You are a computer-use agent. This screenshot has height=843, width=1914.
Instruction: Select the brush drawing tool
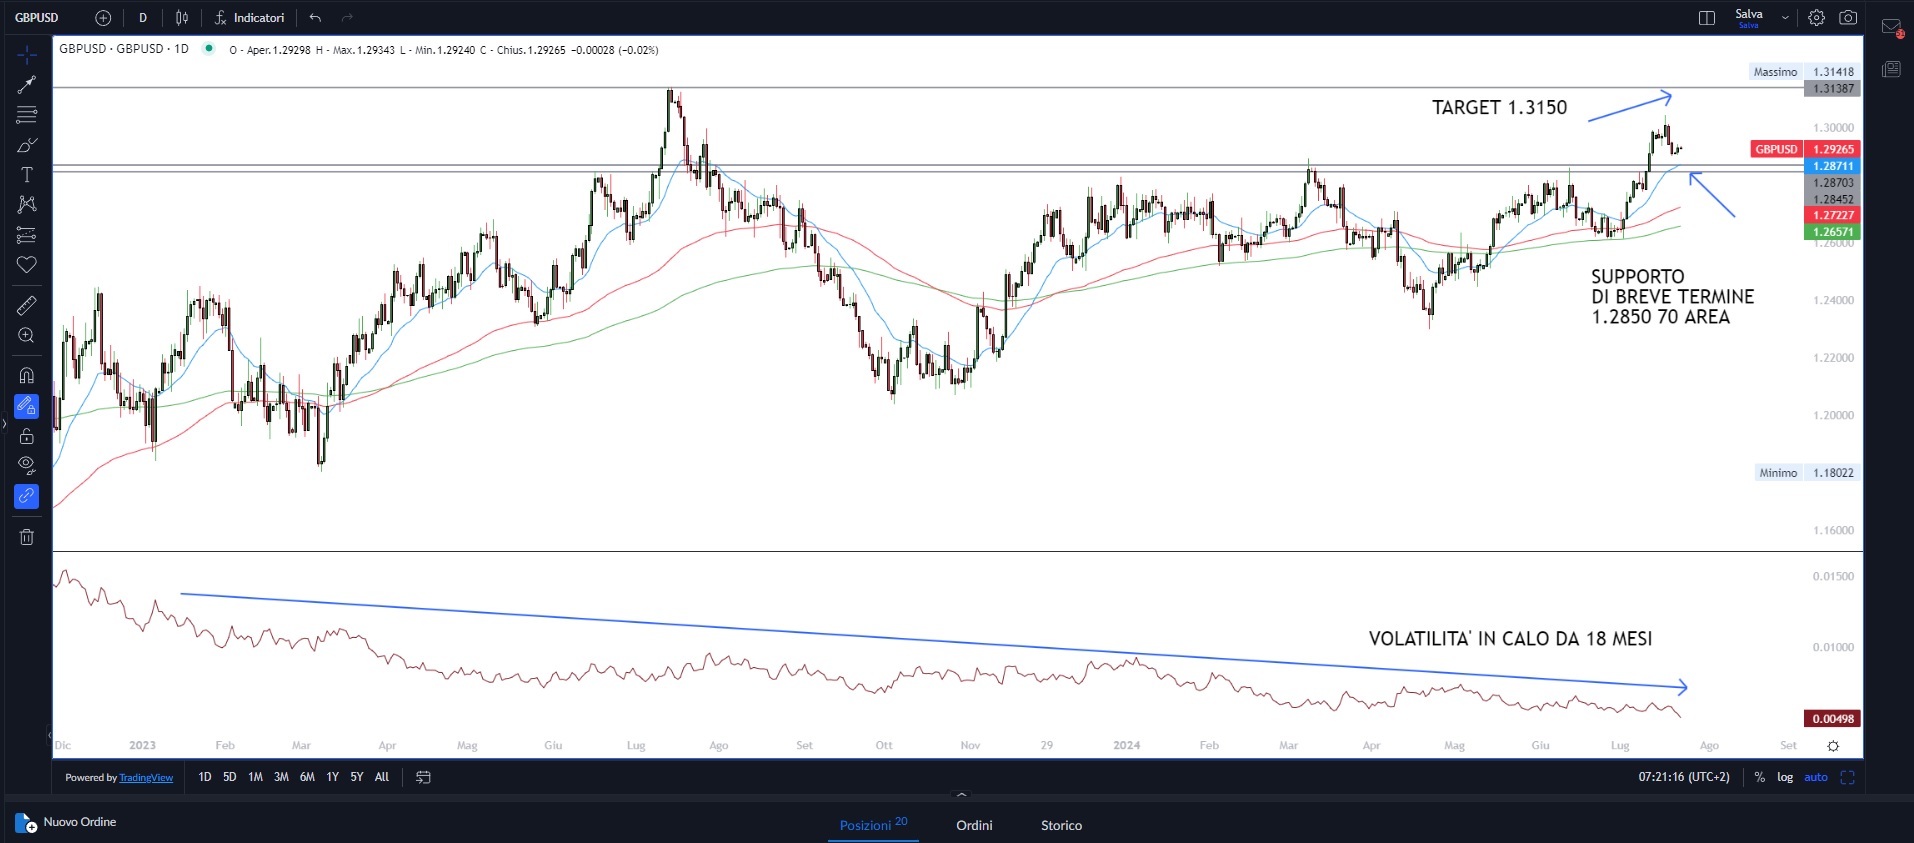27,146
